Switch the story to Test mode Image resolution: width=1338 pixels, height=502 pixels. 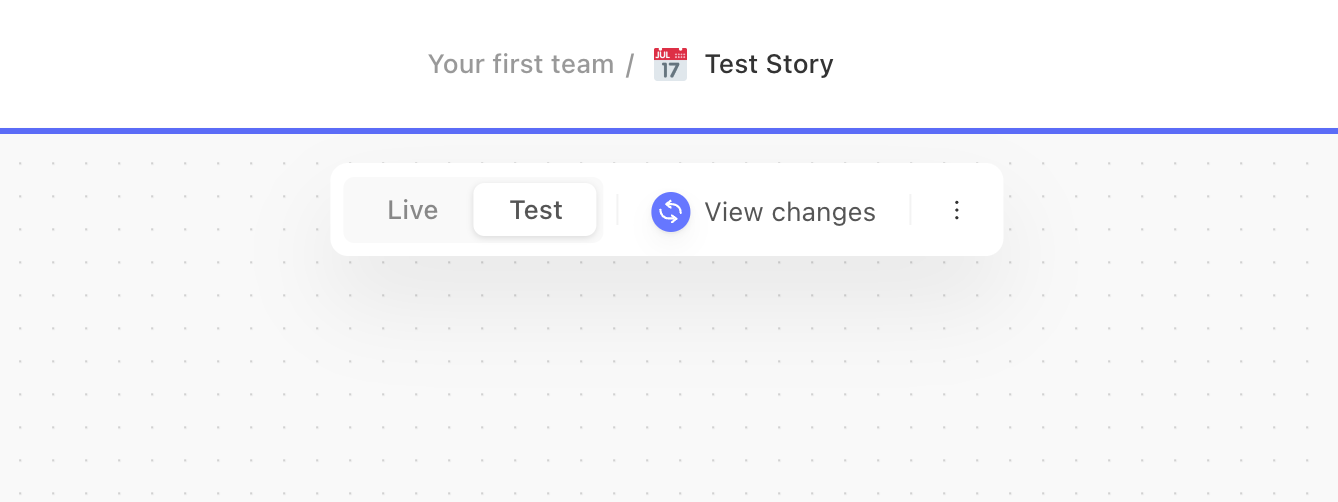point(535,210)
